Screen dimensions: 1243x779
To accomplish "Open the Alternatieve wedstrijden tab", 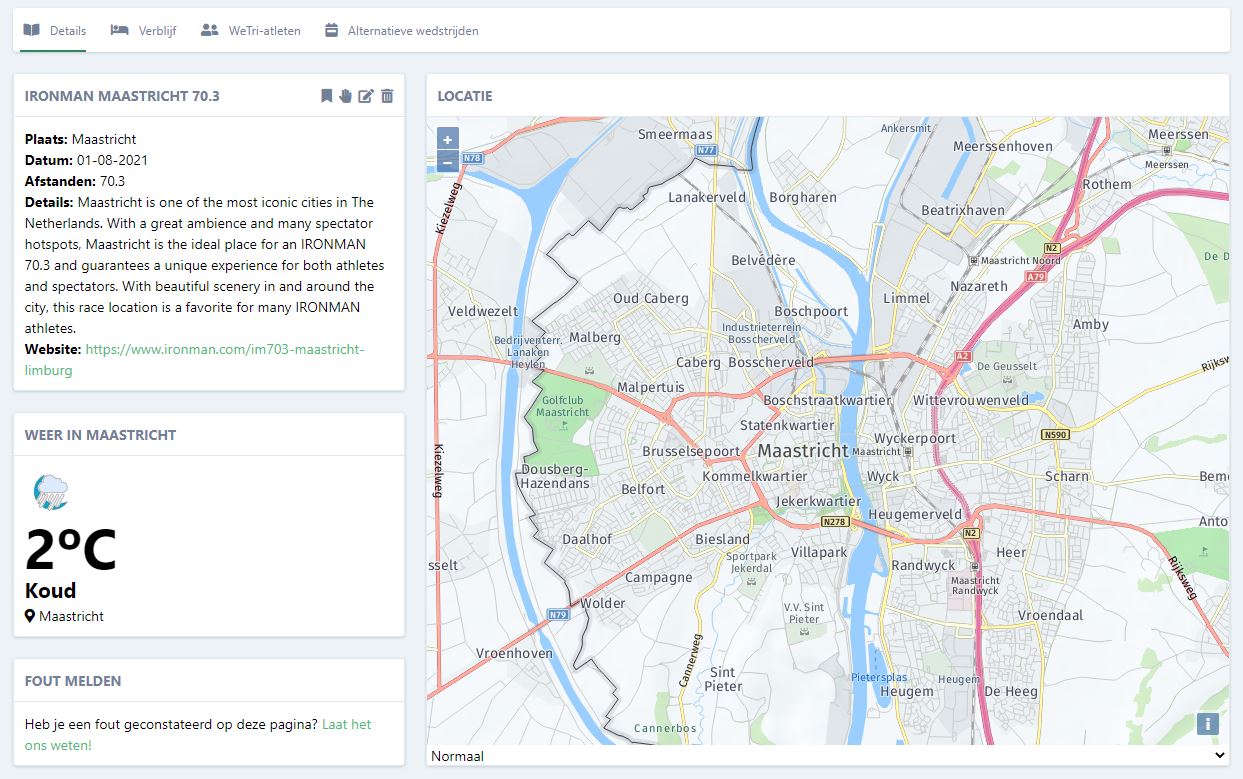I will point(401,31).
